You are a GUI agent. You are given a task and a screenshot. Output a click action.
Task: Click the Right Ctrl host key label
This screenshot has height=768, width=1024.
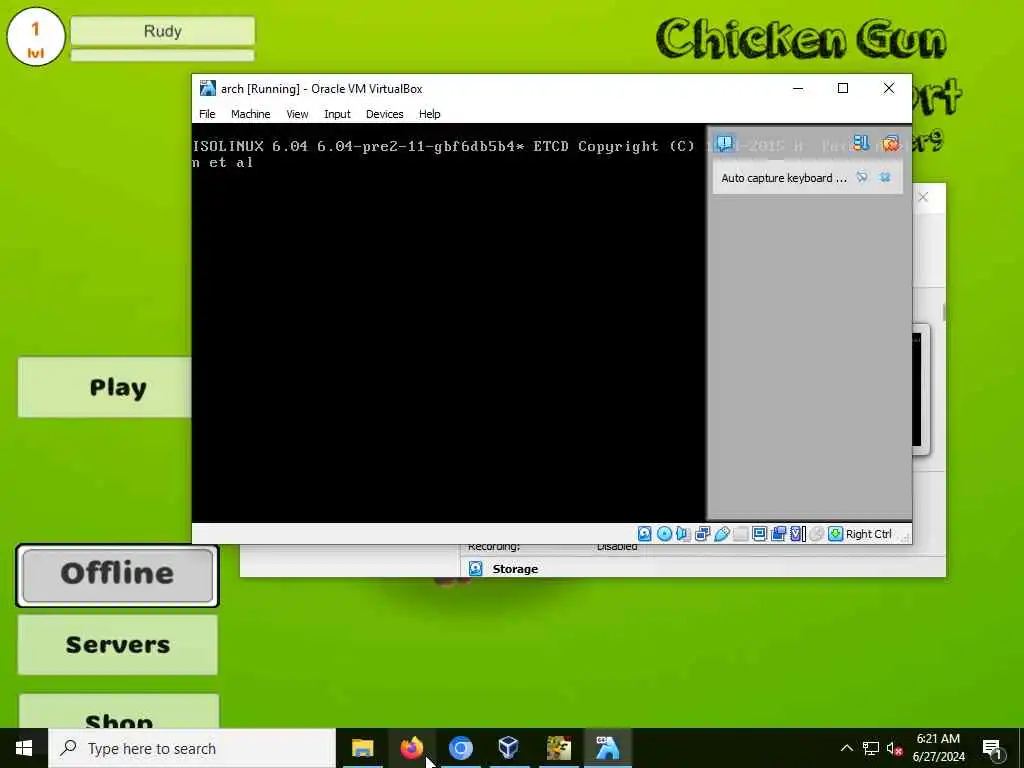869,534
